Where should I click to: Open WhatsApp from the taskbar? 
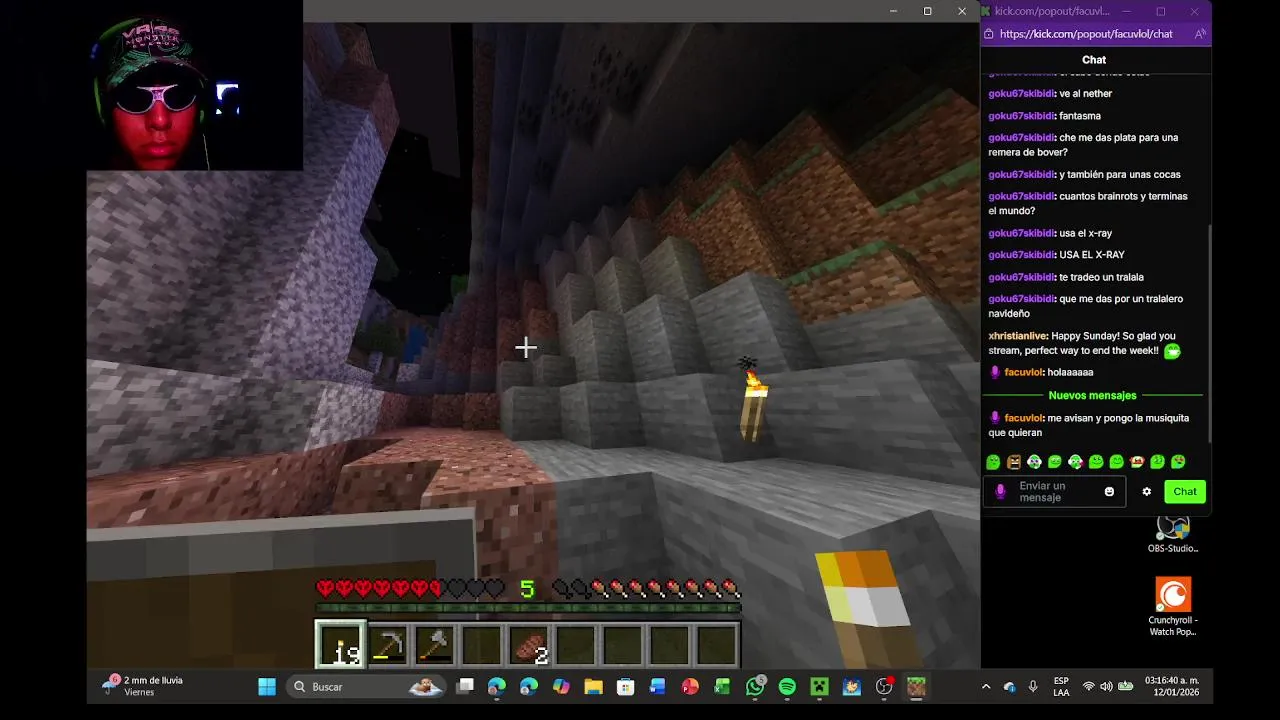755,687
